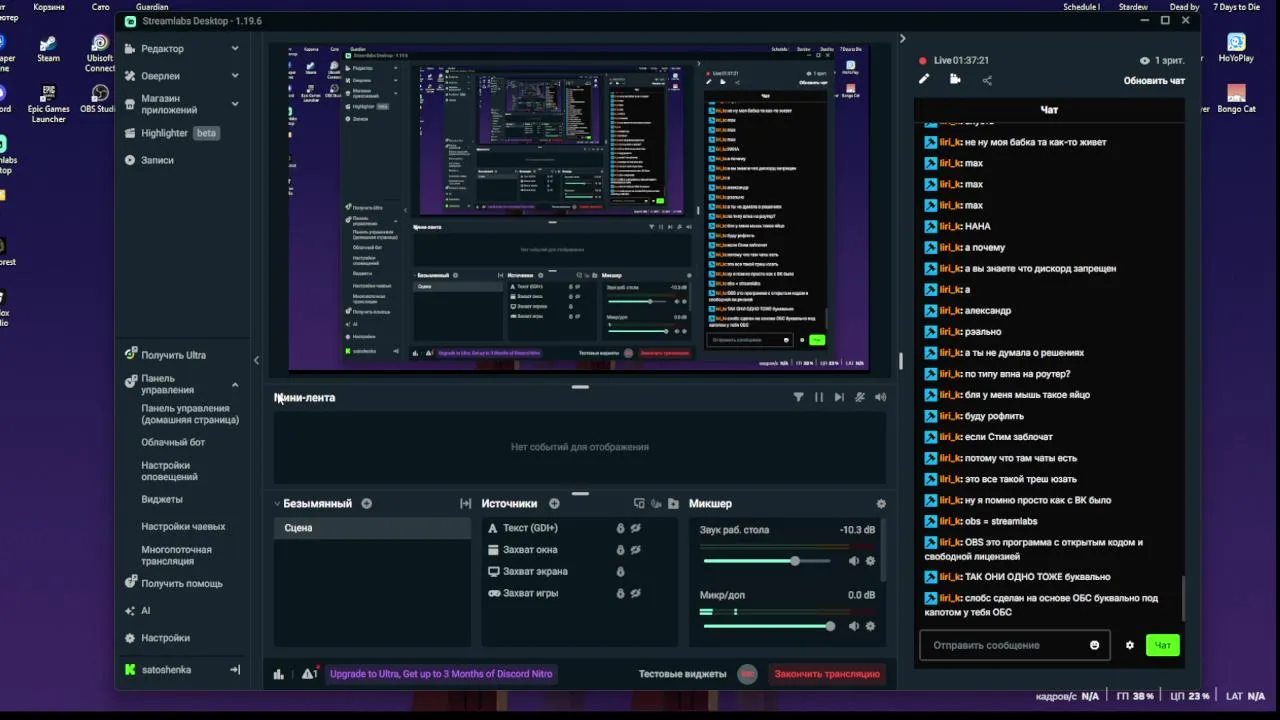Open settings gear for Звук раб. стола

[870, 561]
